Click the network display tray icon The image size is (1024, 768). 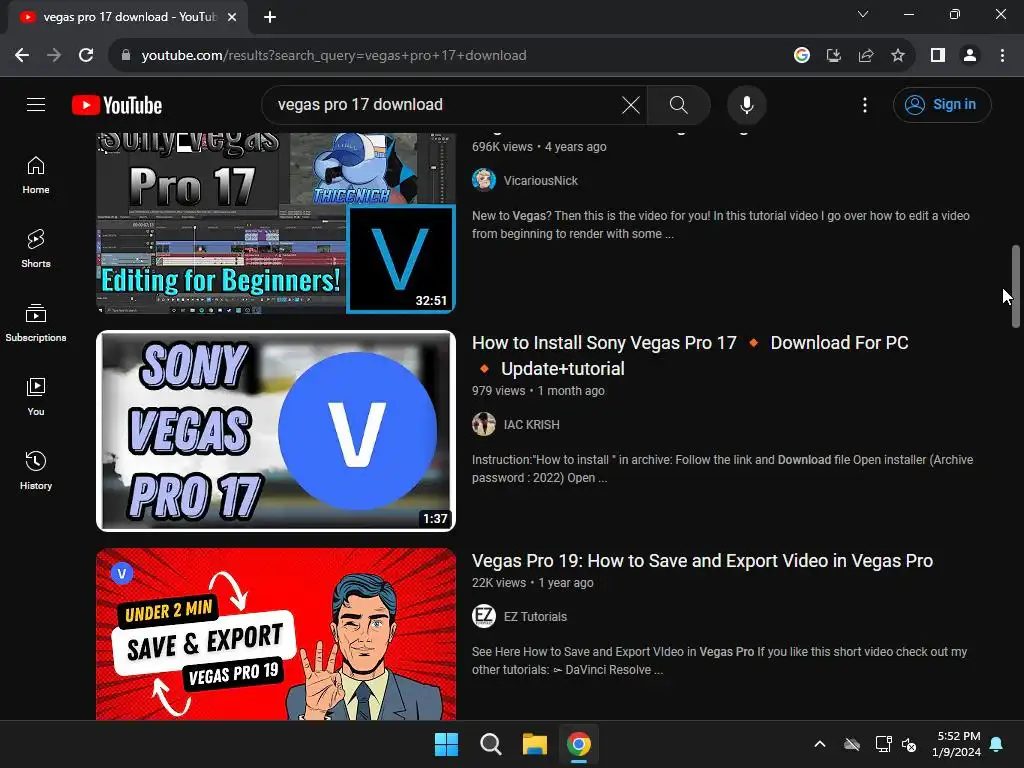pyautogui.click(x=883, y=744)
